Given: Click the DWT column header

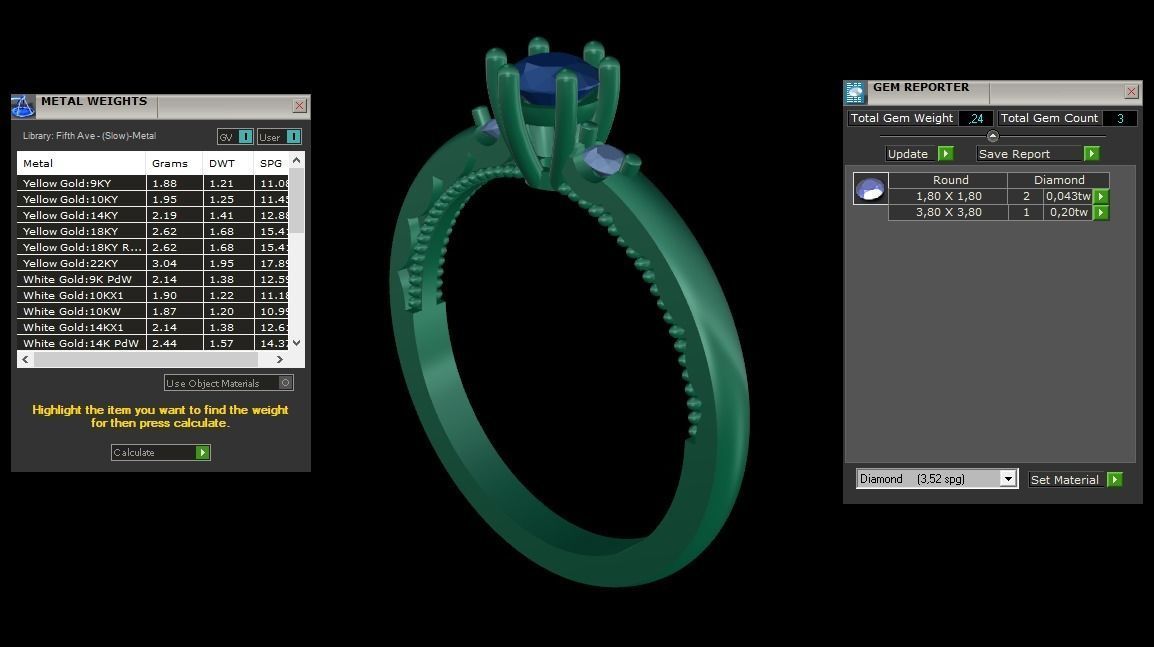Looking at the screenshot, I should click(x=228, y=163).
